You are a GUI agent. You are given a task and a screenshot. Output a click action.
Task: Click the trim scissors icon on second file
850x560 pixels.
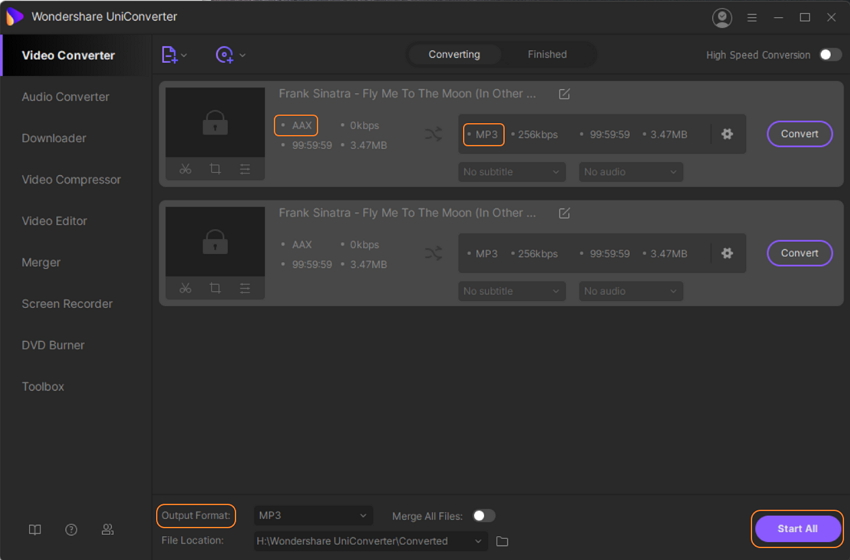click(x=185, y=288)
